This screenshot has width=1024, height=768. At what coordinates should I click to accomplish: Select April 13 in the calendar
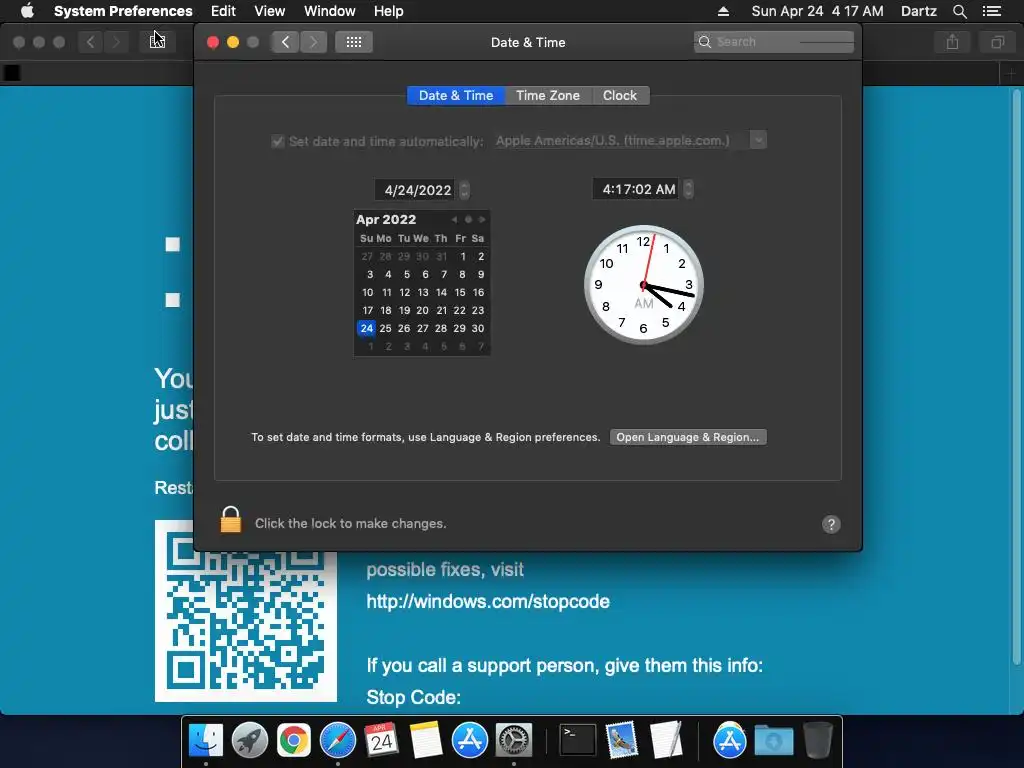click(423, 293)
